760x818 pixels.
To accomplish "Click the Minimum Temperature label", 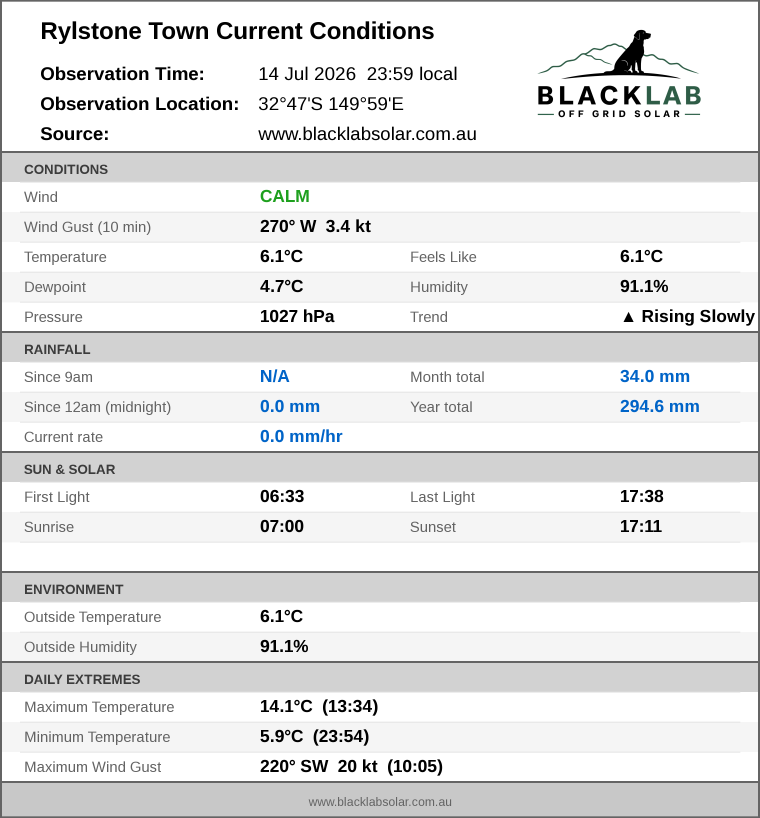I will pyautogui.click(x=97, y=737).
